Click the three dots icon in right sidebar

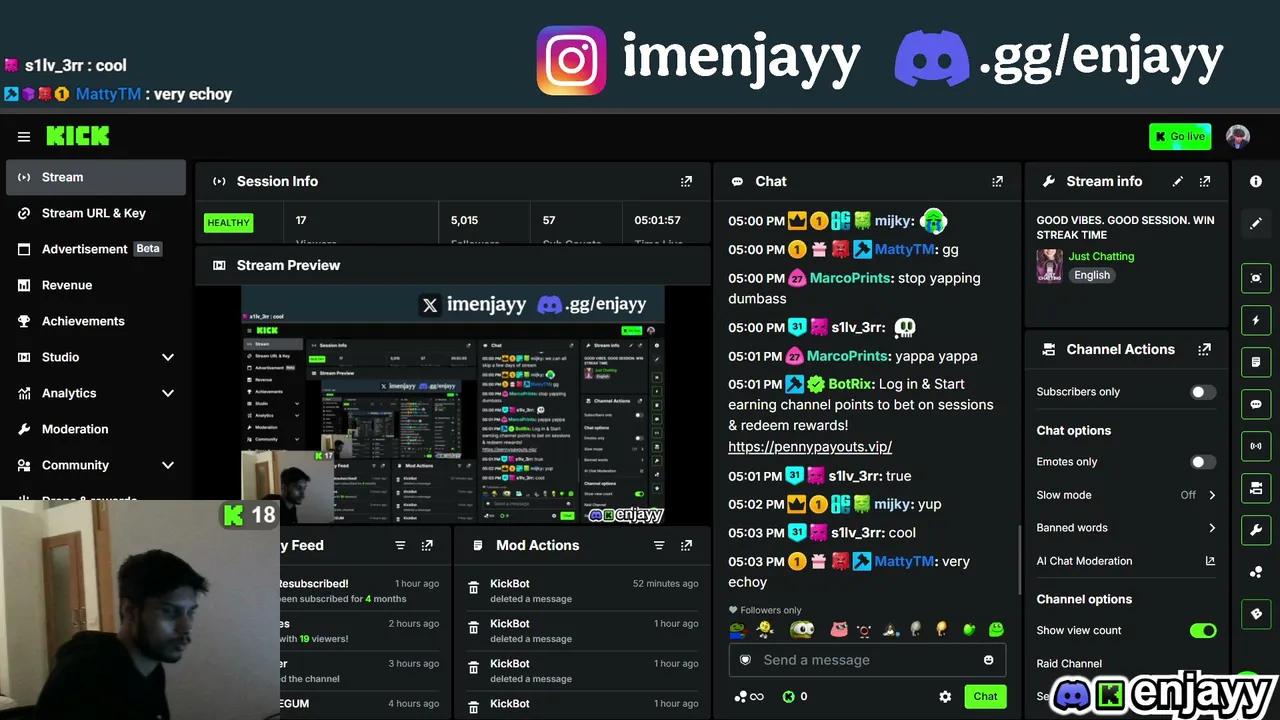(1256, 572)
